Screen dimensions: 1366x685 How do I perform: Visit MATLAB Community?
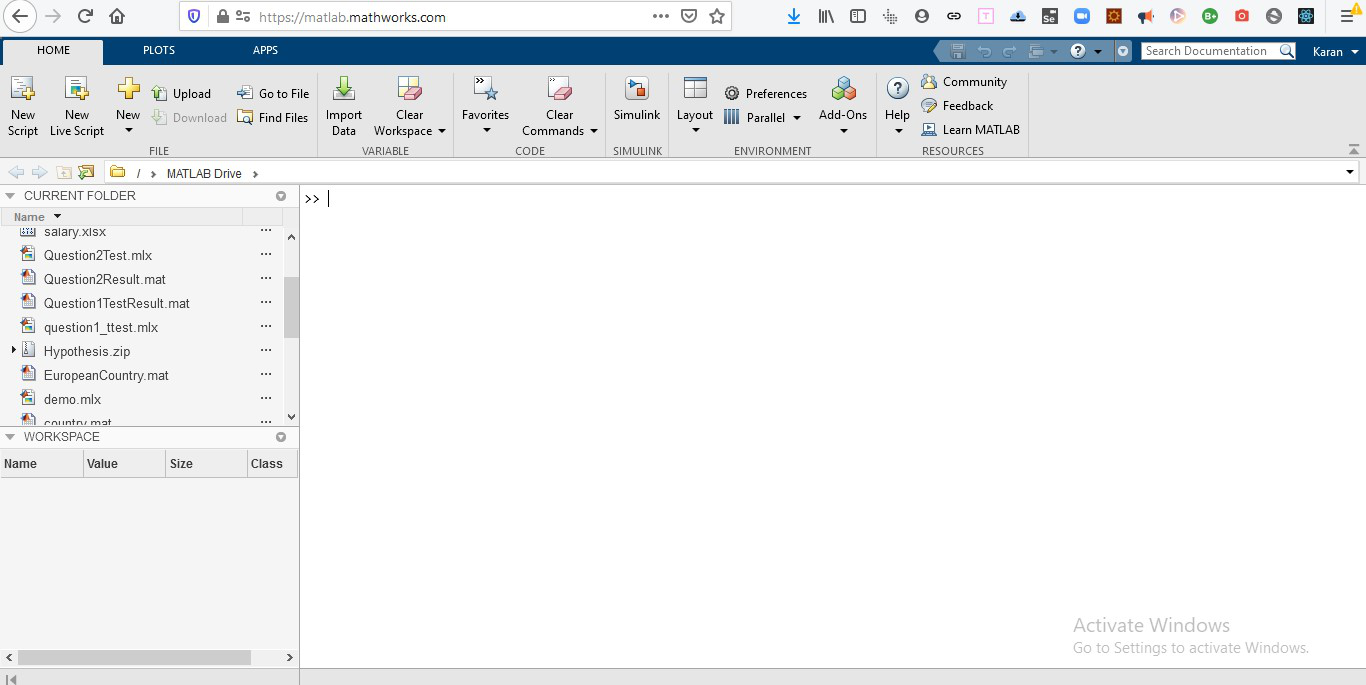click(964, 82)
